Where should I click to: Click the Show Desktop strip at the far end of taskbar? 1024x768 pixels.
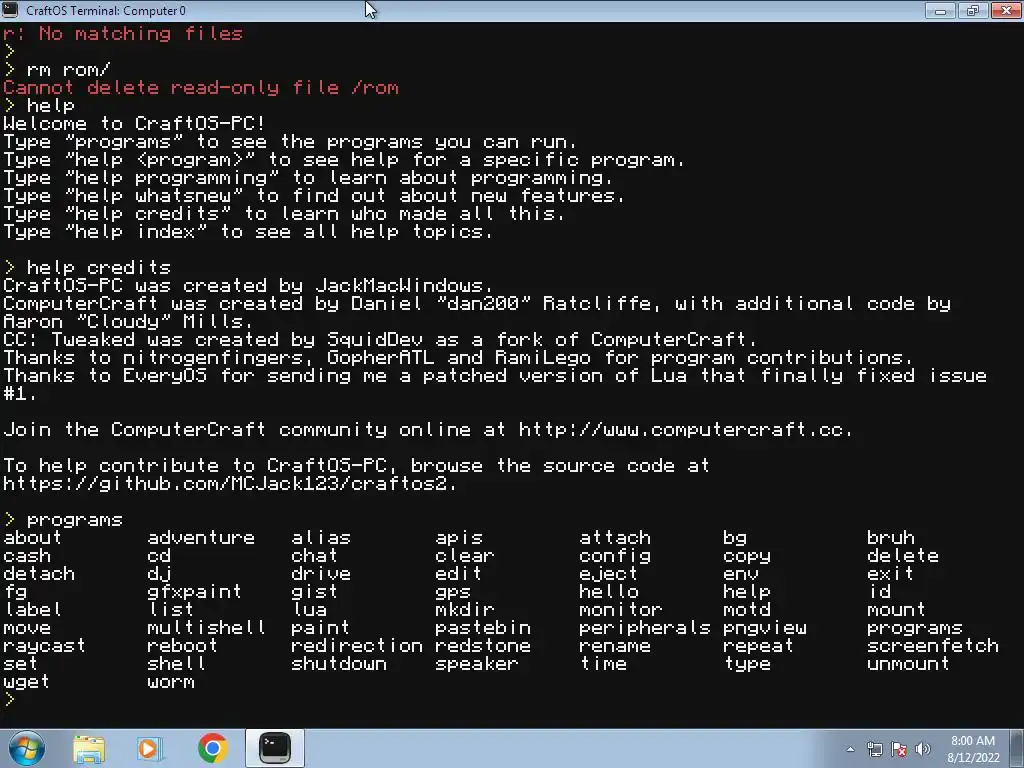(x=1018, y=748)
